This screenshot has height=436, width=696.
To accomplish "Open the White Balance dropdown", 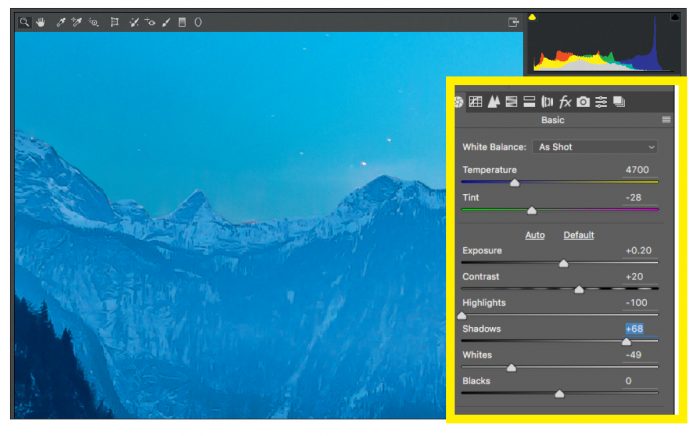I will (595, 147).
